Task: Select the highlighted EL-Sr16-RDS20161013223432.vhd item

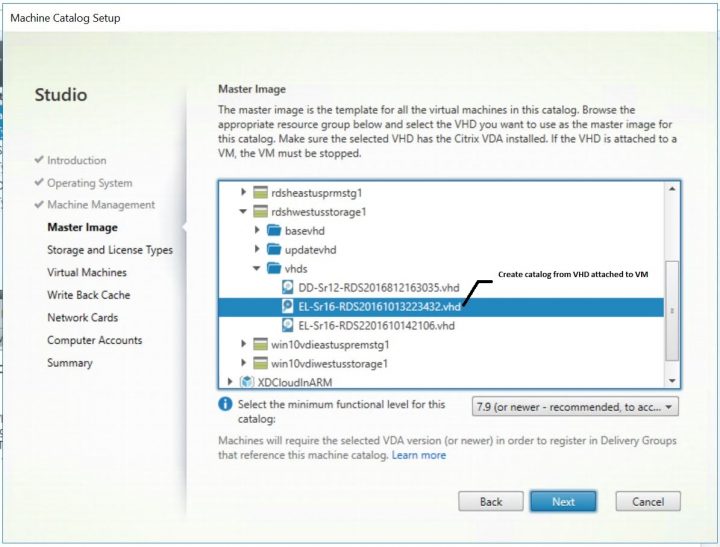Action: coord(379,306)
